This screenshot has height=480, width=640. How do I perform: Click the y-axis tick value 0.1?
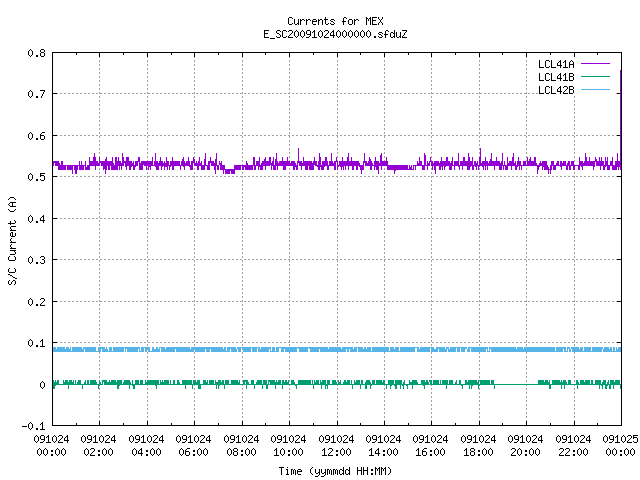pyautogui.click(x=36, y=343)
